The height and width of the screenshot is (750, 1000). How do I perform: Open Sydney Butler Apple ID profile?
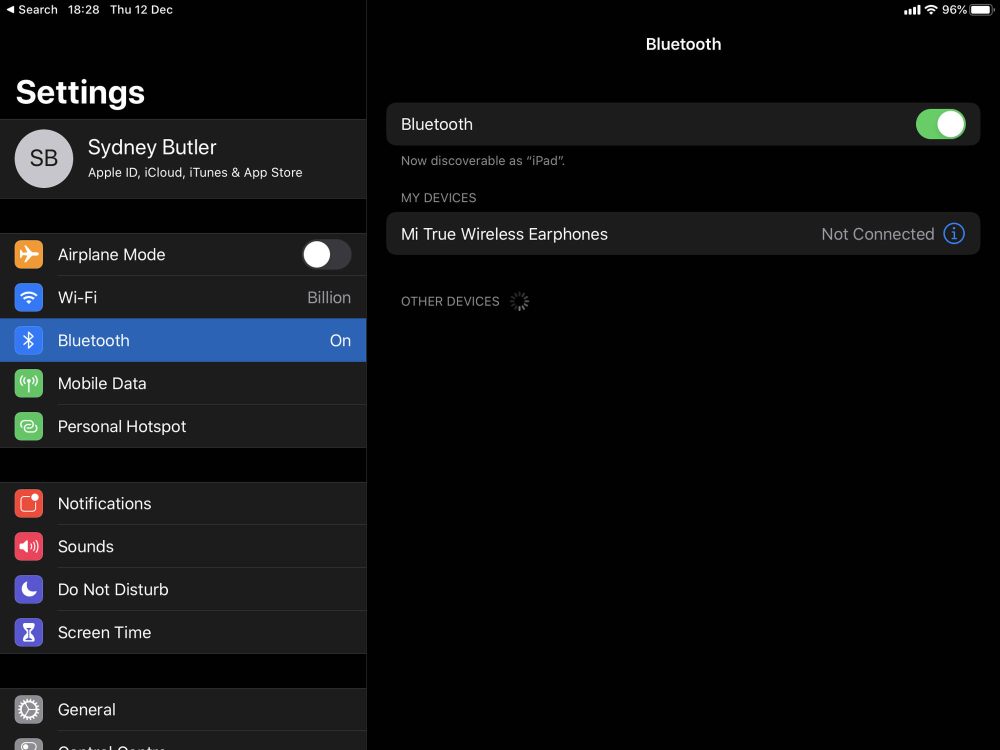coord(195,159)
